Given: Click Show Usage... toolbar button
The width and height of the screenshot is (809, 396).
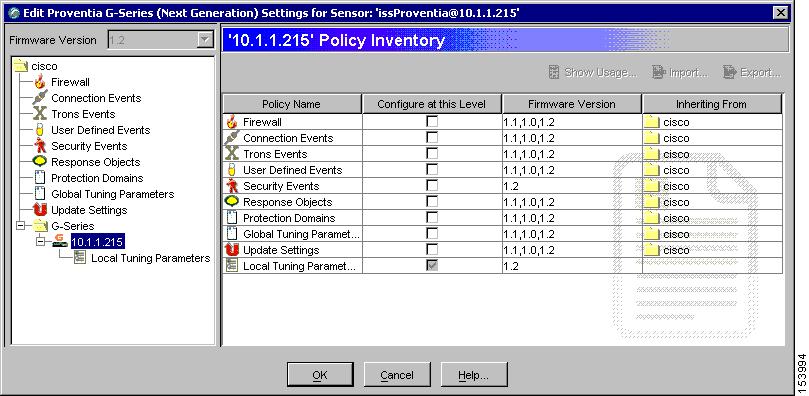Looking at the screenshot, I should [x=592, y=73].
